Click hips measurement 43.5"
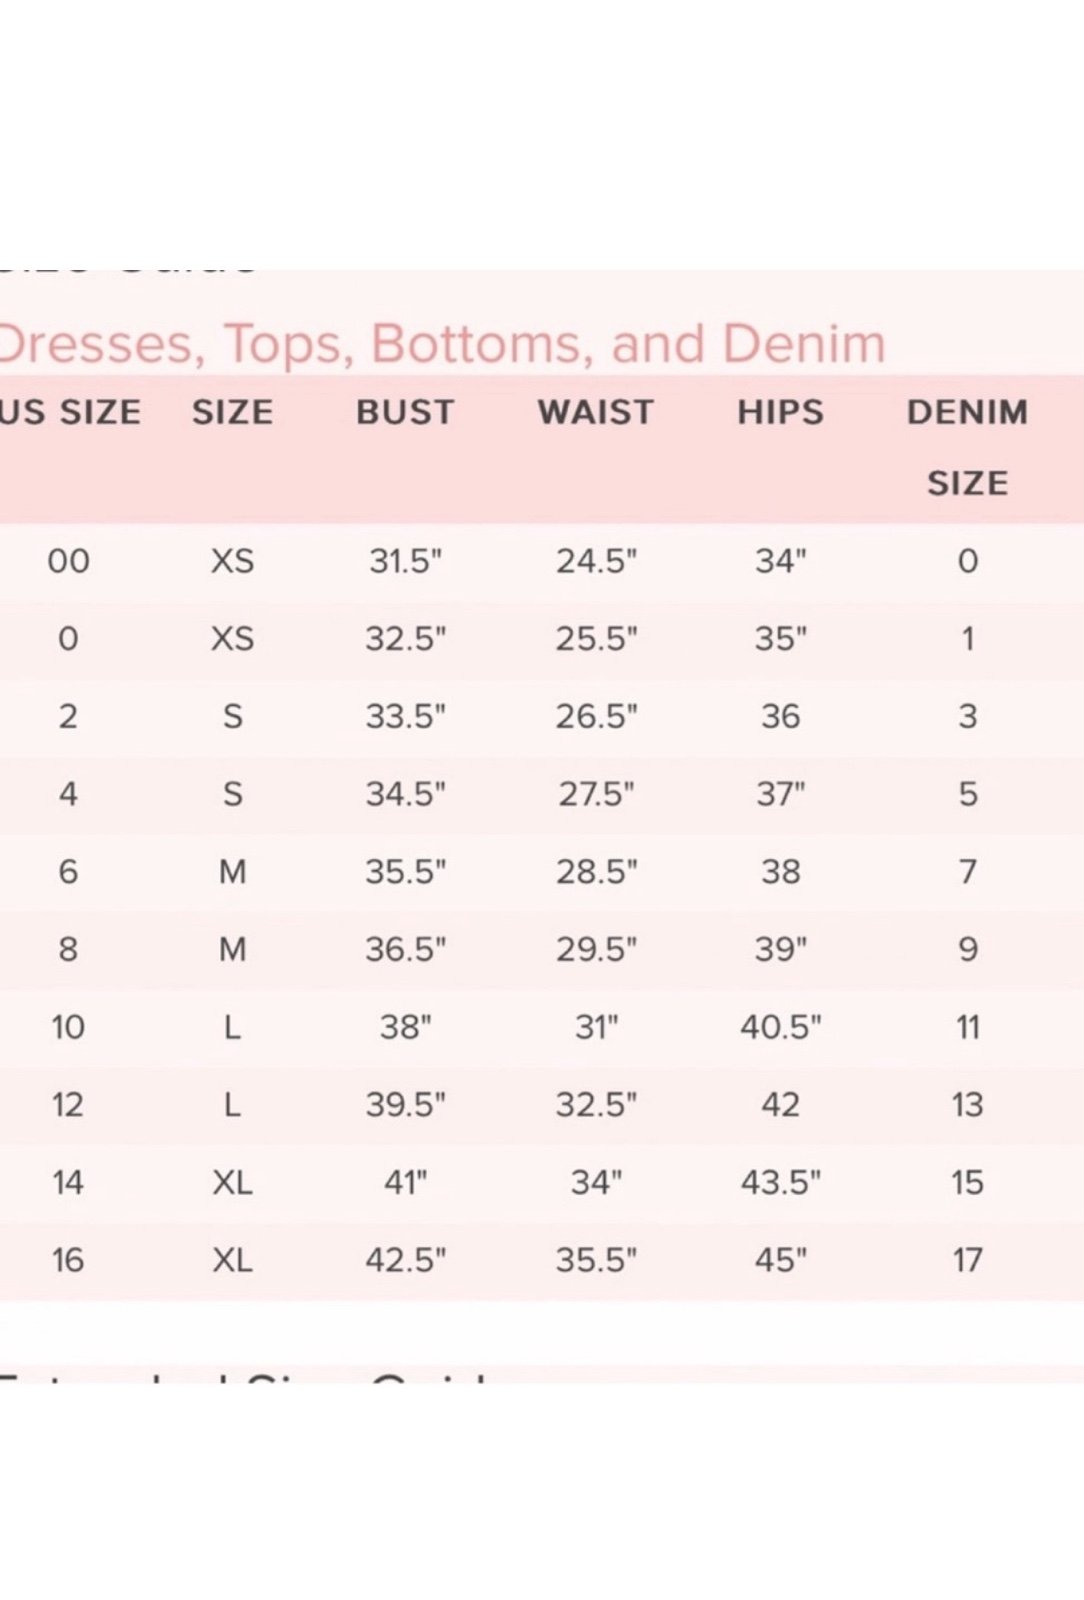The image size is (1084, 1600). coord(780,1182)
